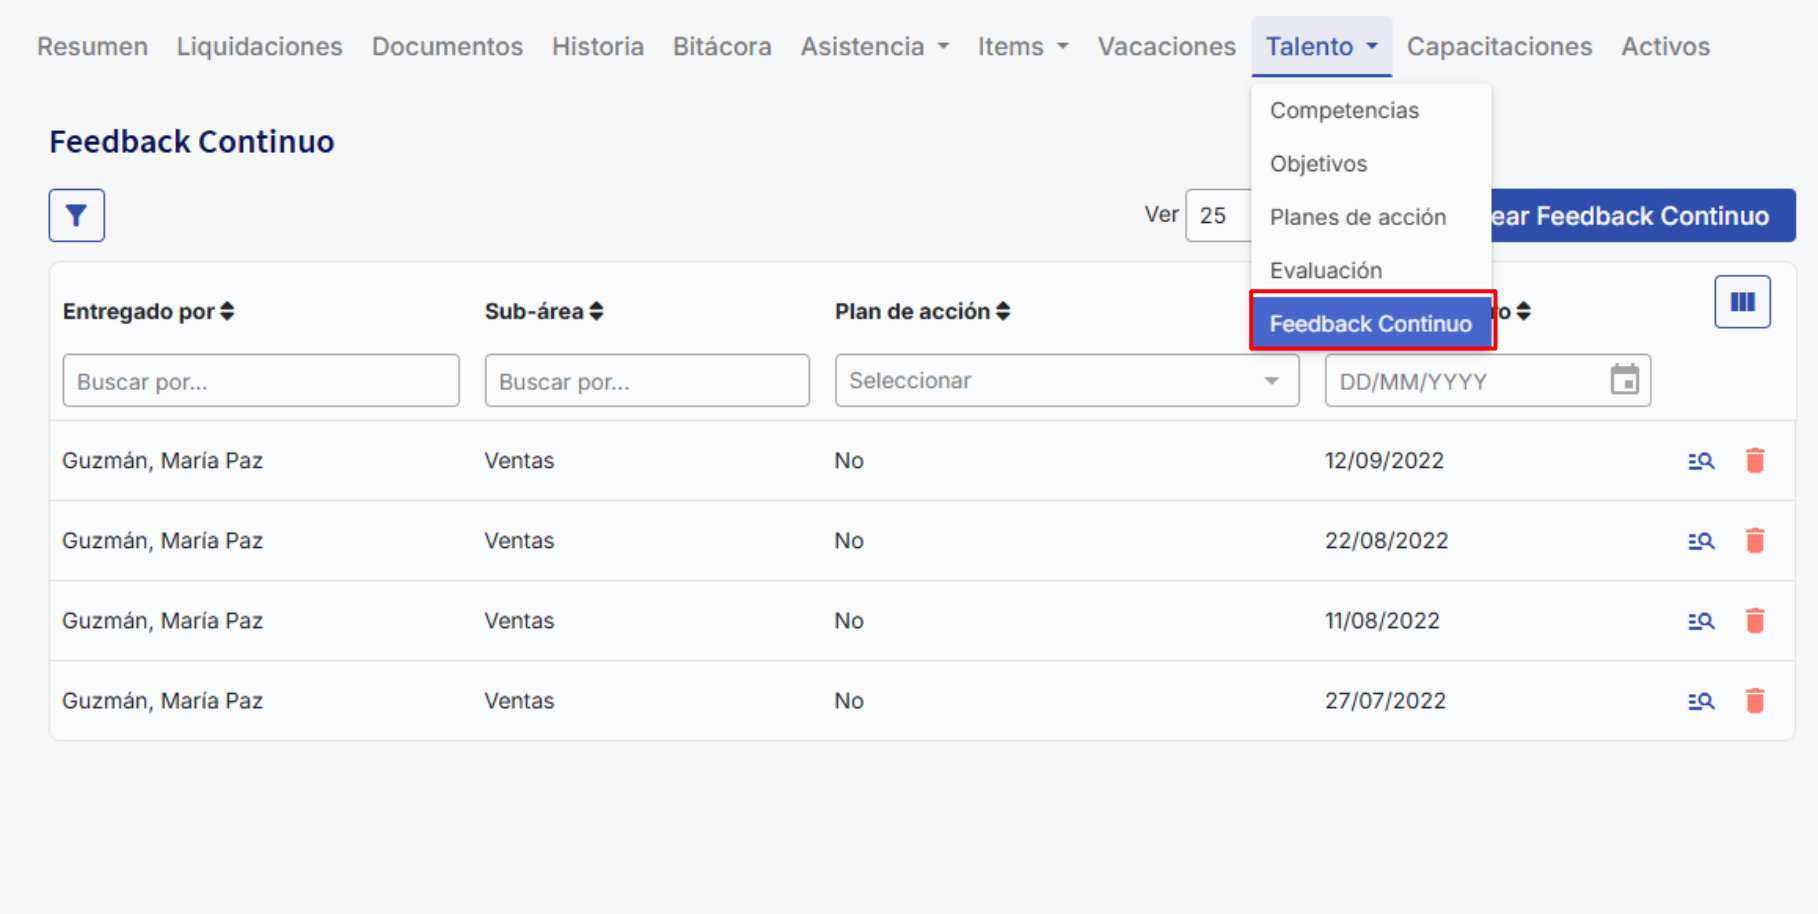Click the Sub-área search field

point(647,381)
